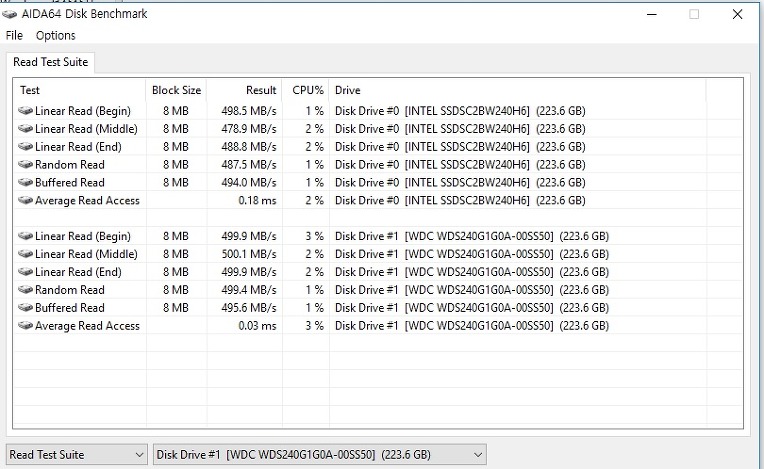
Task: Click drive icon of Intel Buffered Read row
Action: click(25, 182)
